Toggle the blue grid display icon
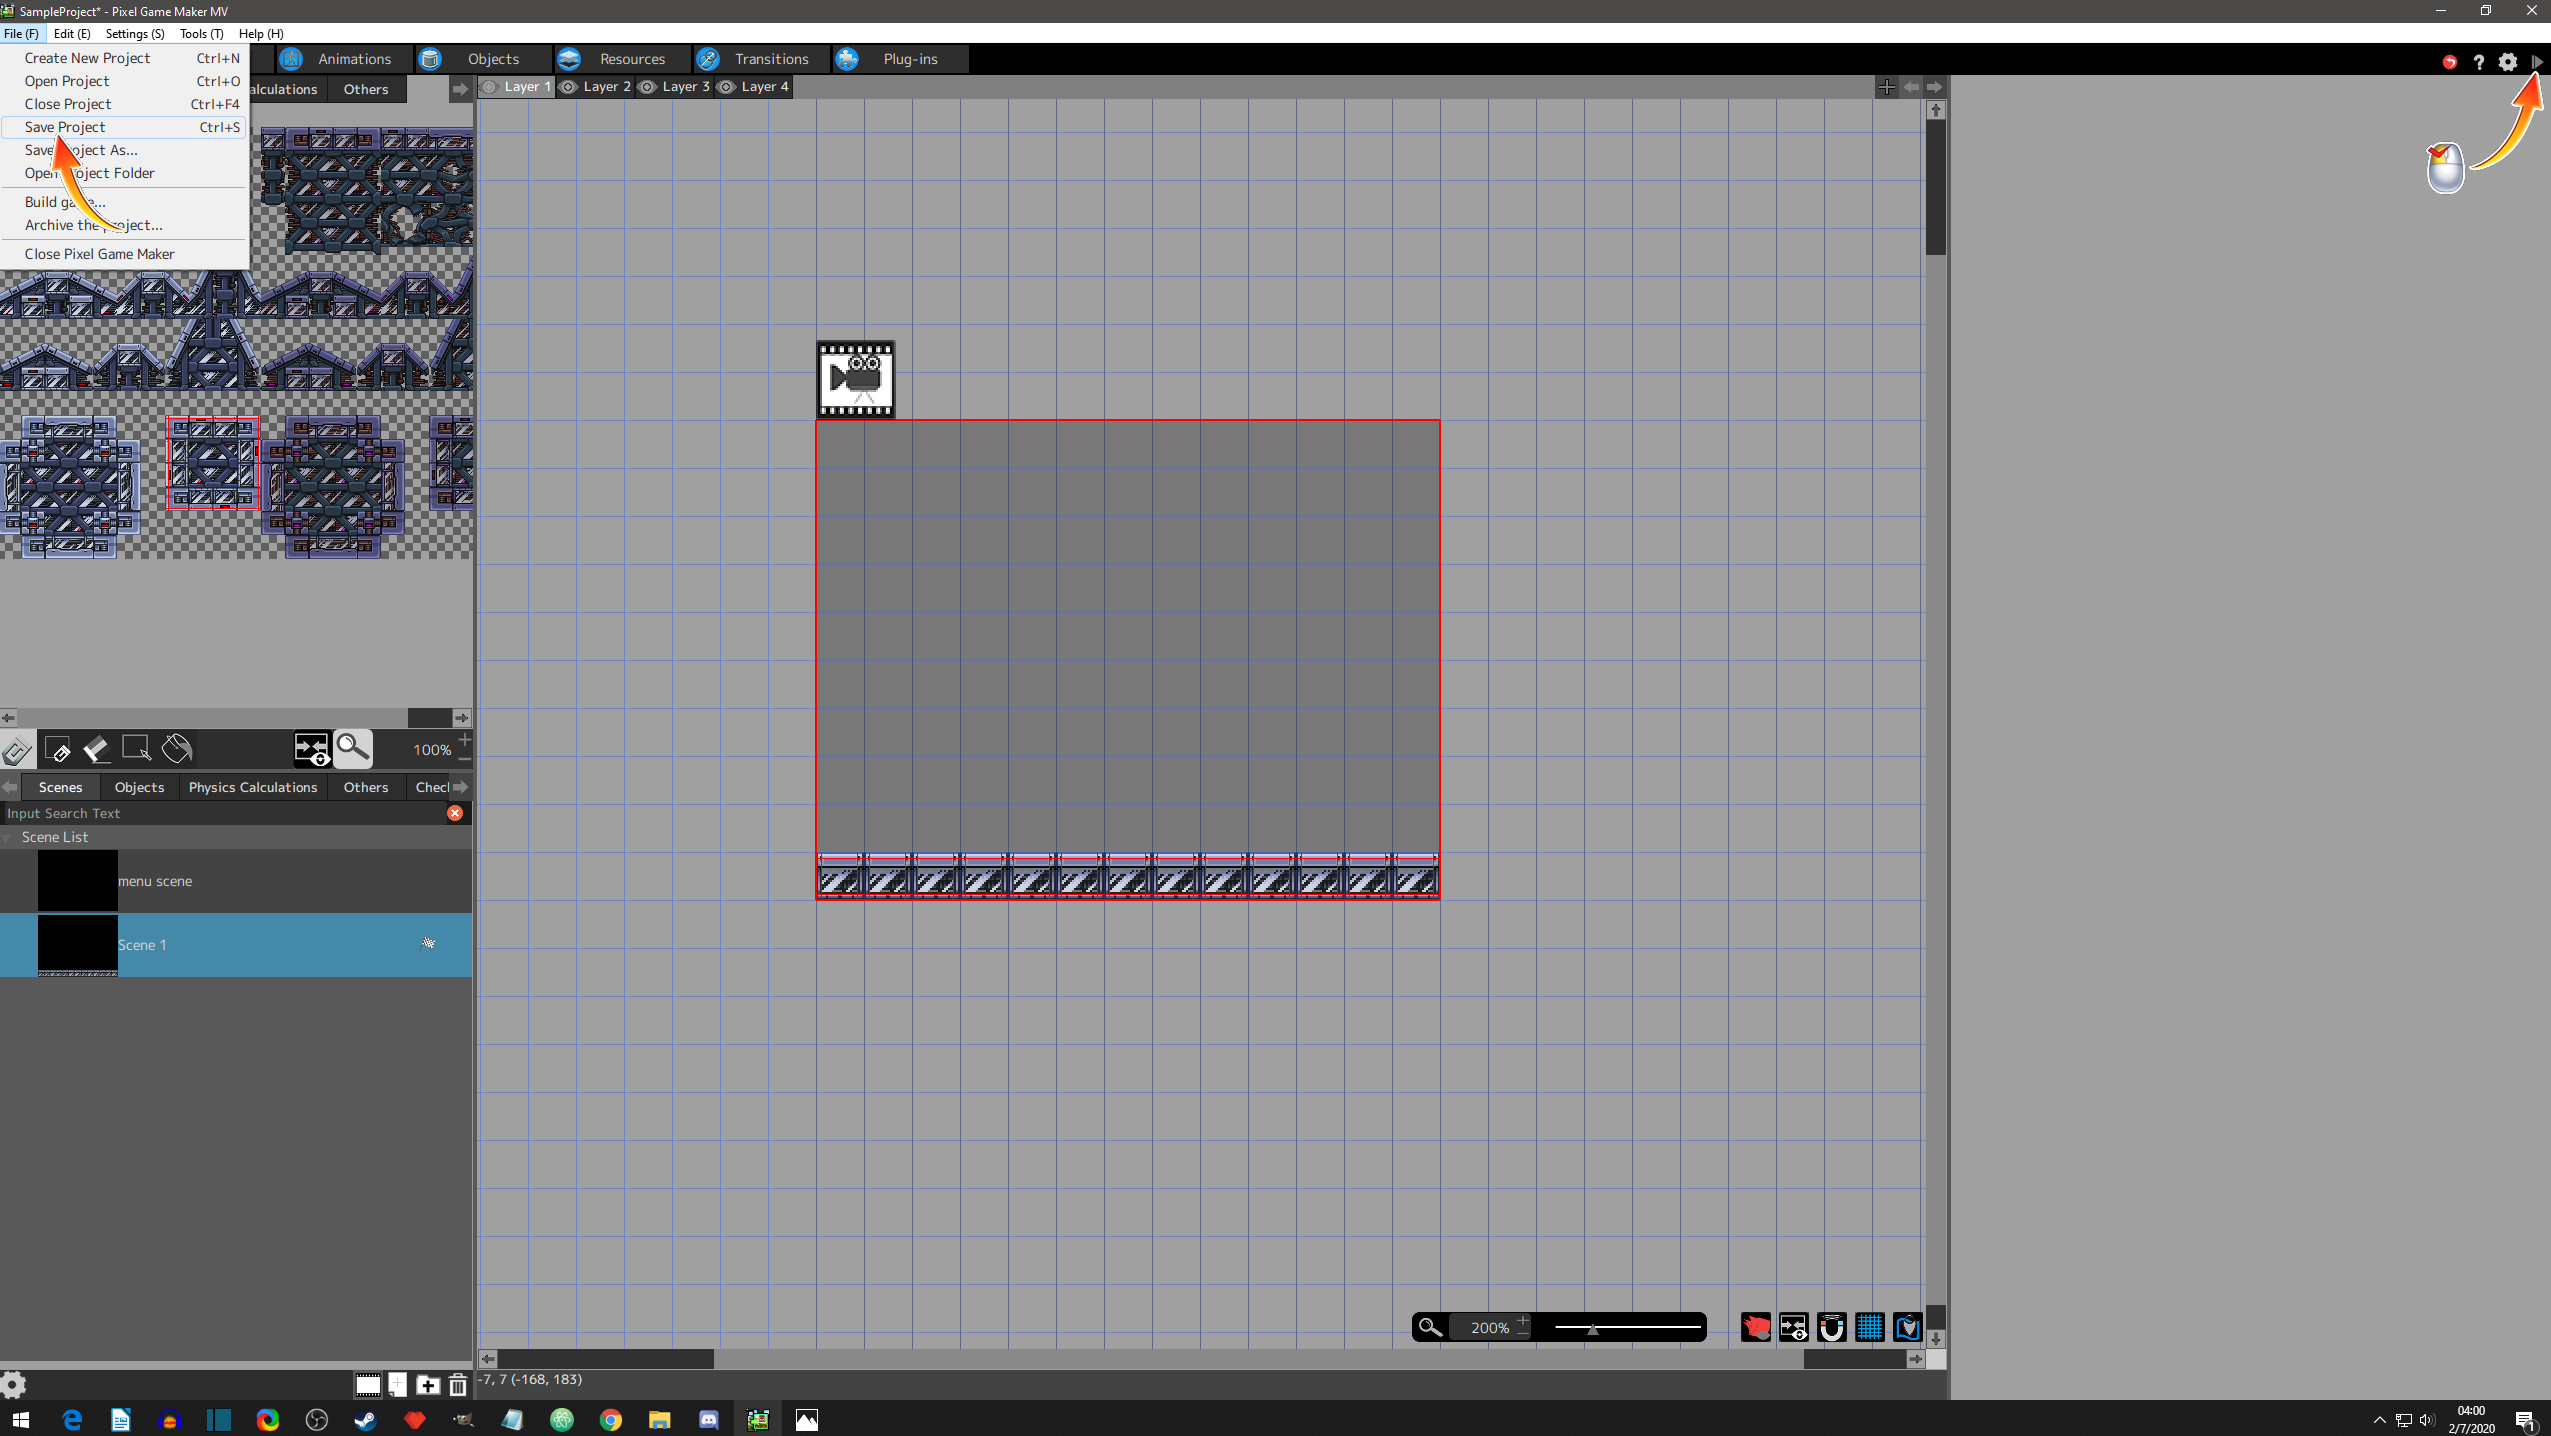The height and width of the screenshot is (1436, 2551). click(x=1869, y=1327)
